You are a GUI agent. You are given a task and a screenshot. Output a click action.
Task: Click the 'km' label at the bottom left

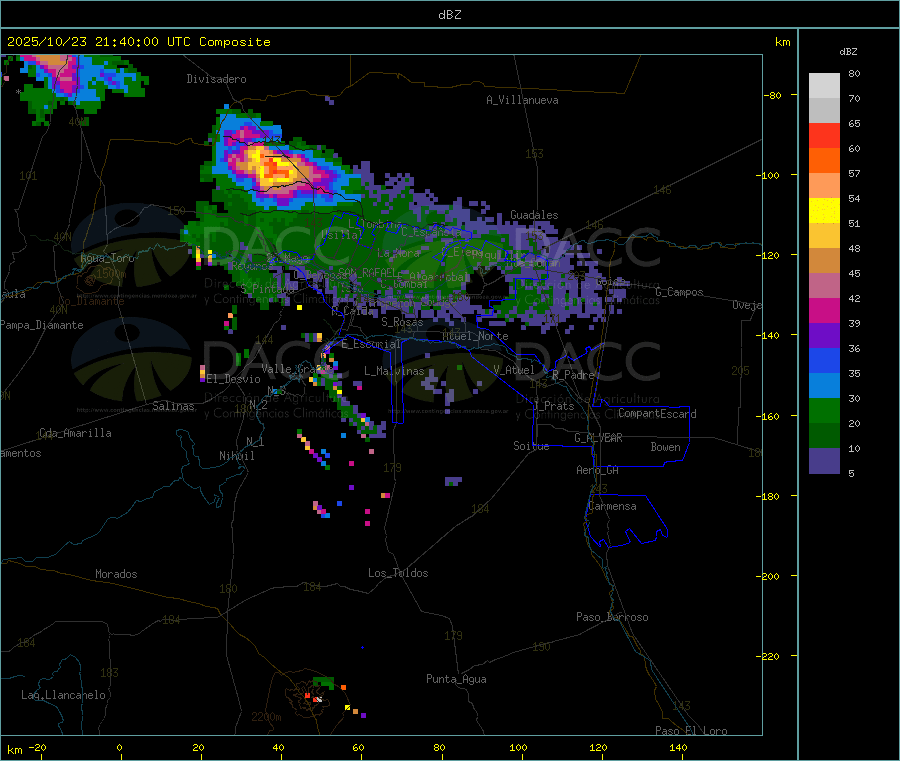[14, 750]
